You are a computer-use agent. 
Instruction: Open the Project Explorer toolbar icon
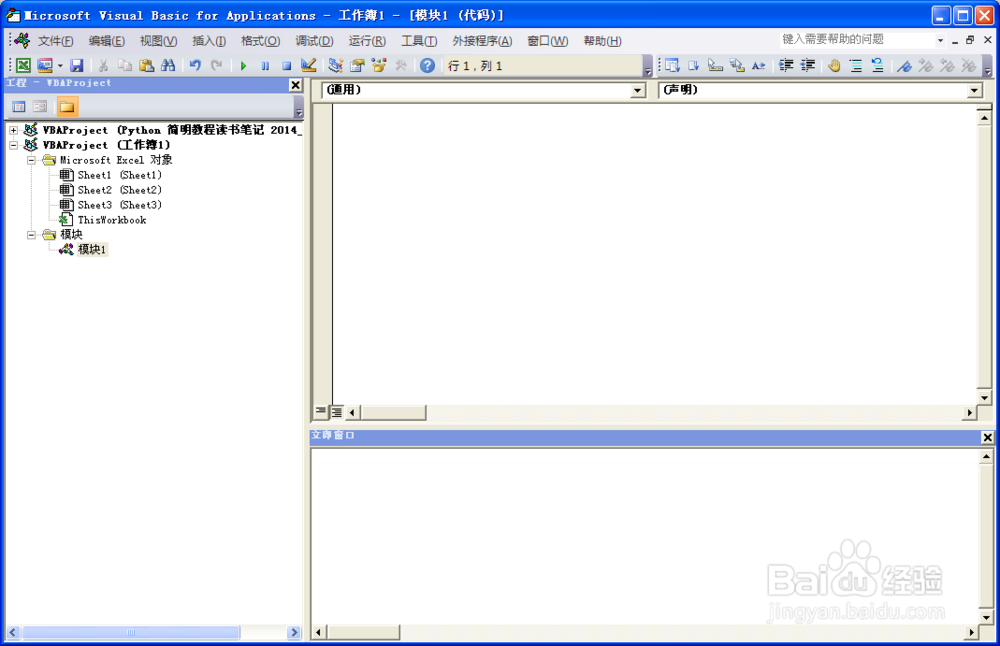[x=335, y=65]
